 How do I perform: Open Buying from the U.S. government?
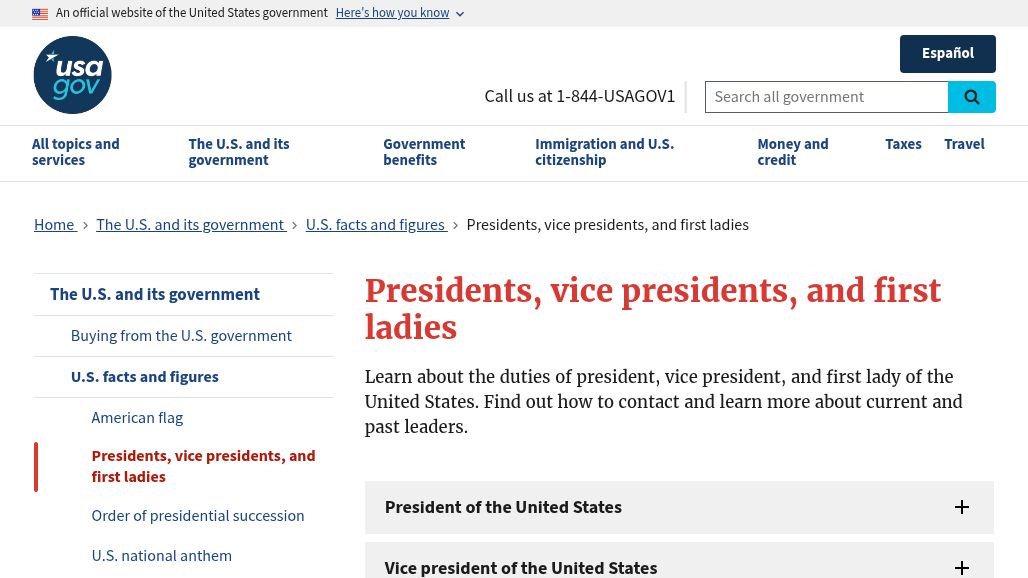coord(181,336)
